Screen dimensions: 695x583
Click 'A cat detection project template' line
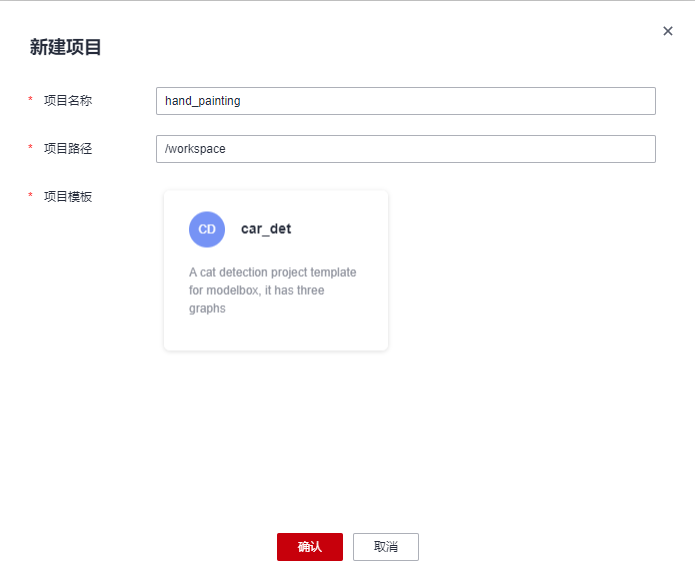[273, 272]
